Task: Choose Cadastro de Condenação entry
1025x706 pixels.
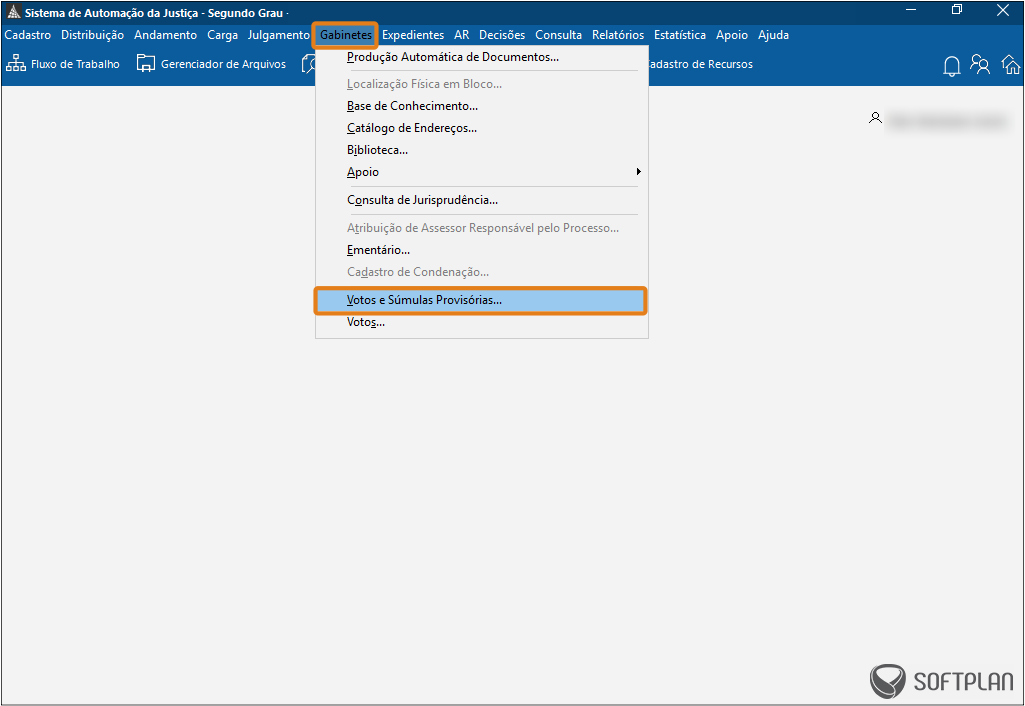Action: click(x=482, y=272)
